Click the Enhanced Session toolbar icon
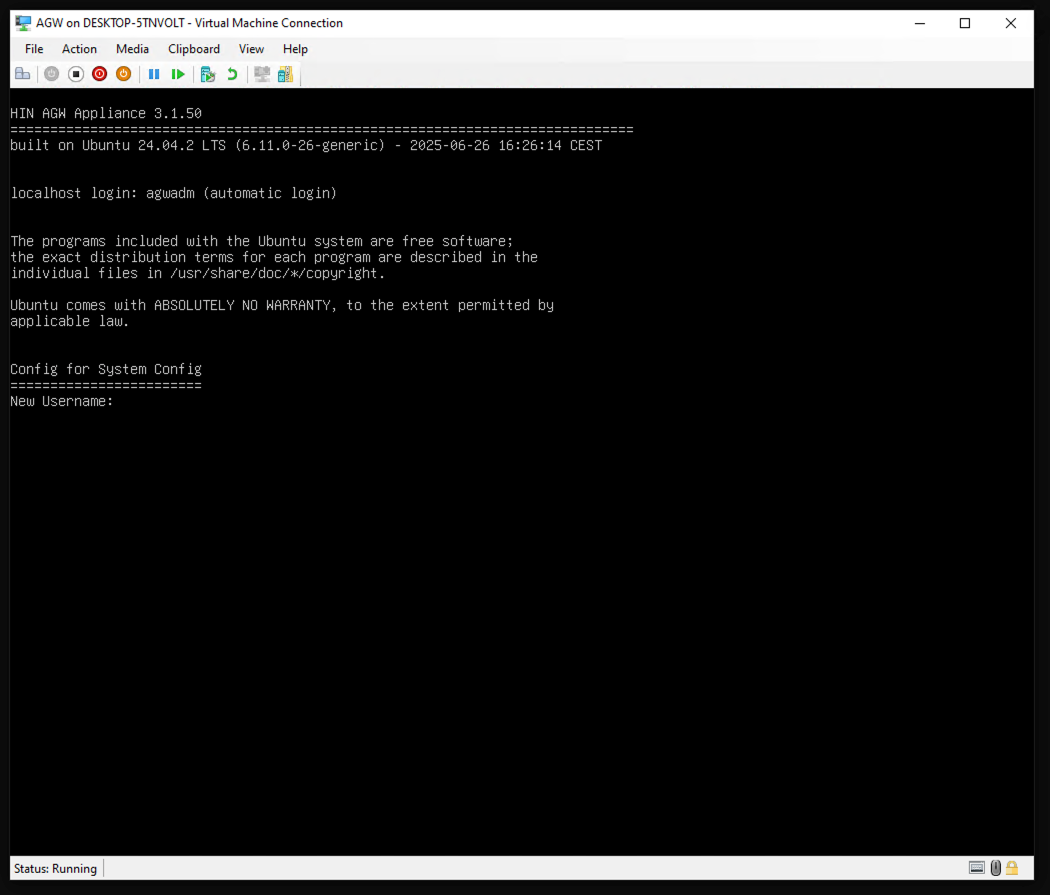 261,73
